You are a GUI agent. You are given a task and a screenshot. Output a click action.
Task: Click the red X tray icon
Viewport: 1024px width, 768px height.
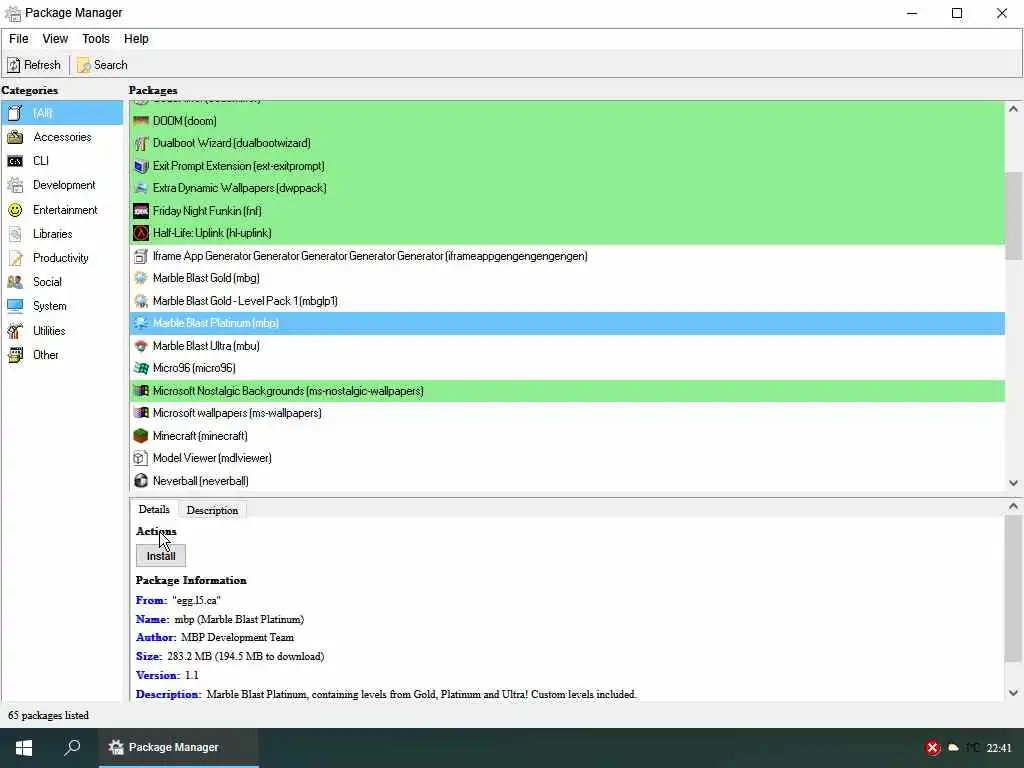pyautogui.click(x=933, y=748)
